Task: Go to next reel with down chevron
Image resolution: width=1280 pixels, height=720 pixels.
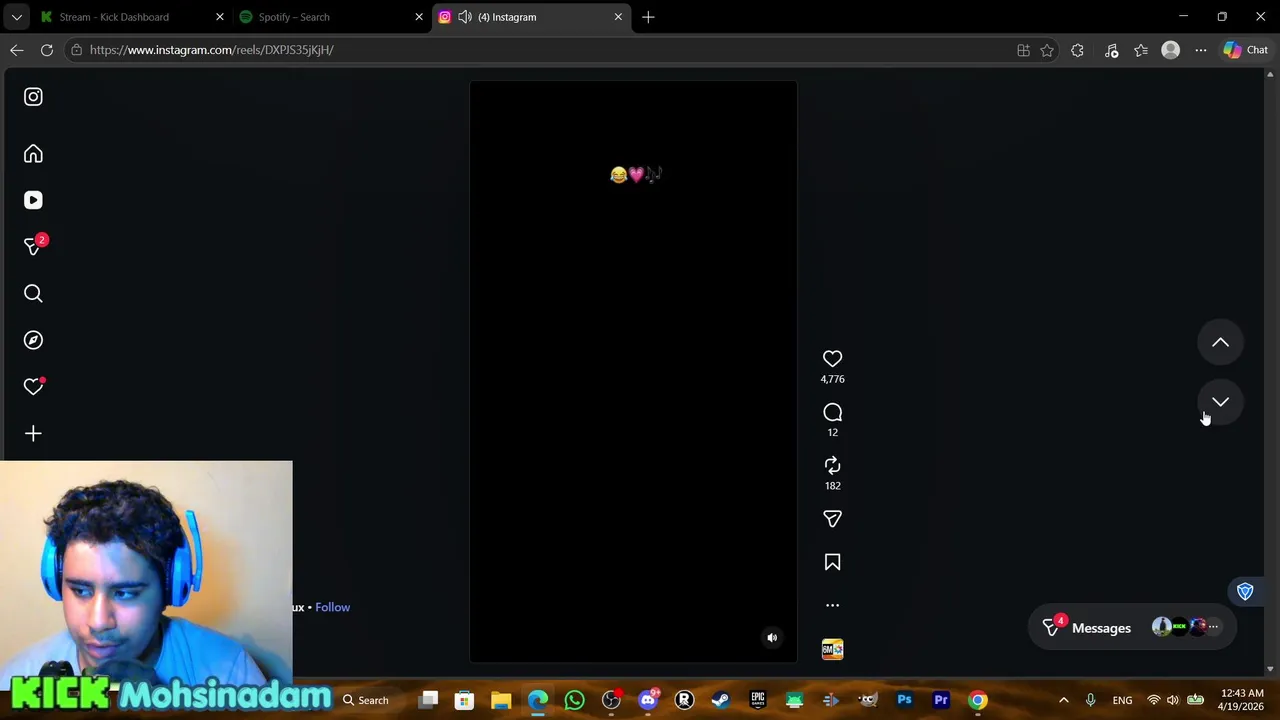Action: coord(1220,401)
